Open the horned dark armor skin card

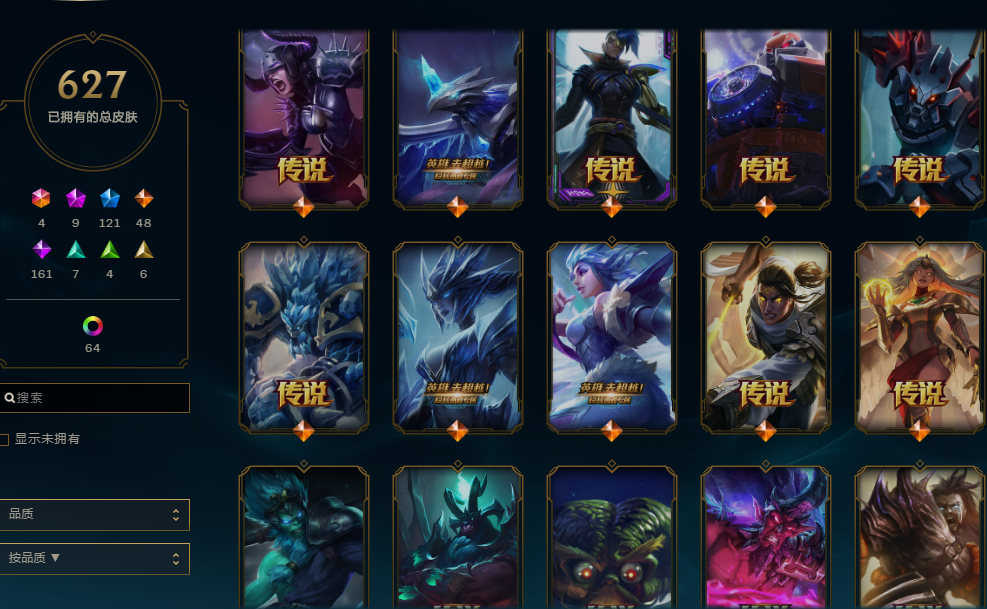point(304,120)
